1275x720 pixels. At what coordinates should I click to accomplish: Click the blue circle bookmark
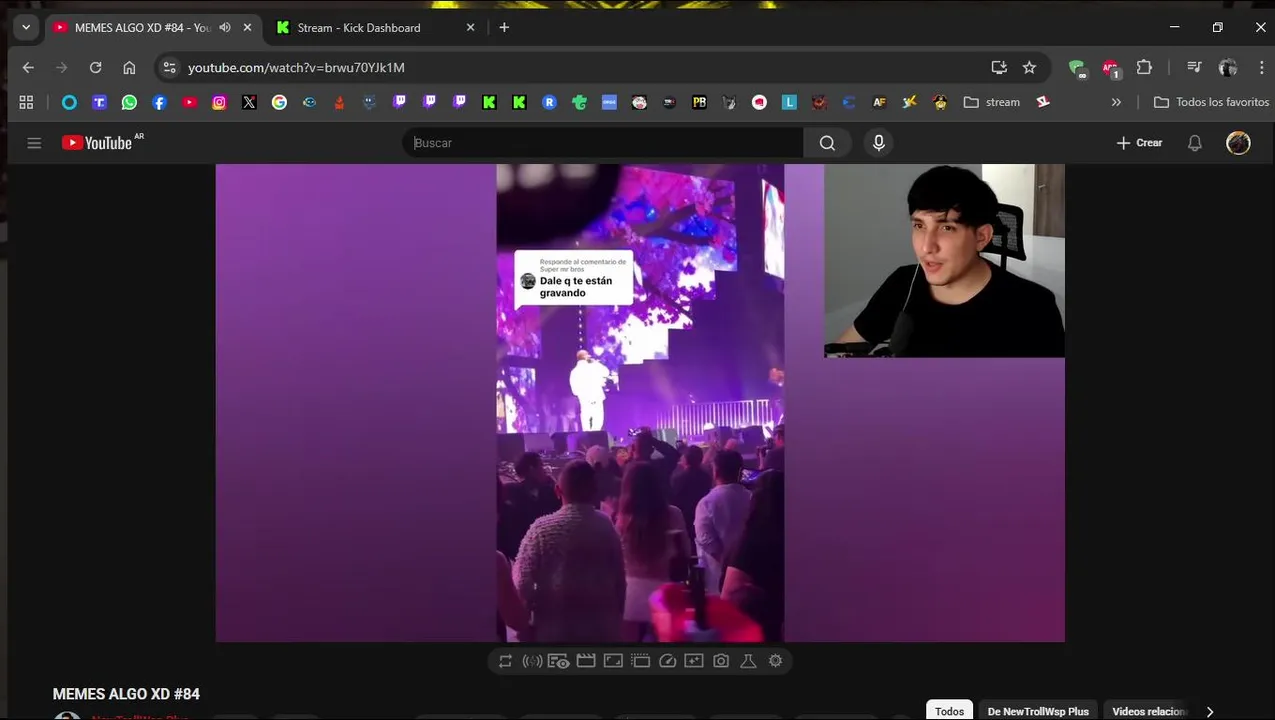69,102
